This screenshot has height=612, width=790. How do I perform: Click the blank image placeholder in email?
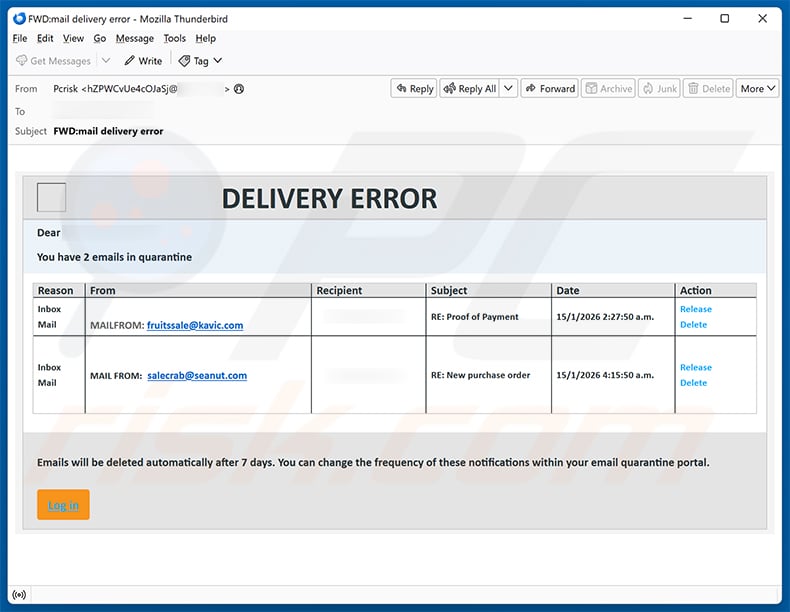pyautogui.click(x=51, y=197)
